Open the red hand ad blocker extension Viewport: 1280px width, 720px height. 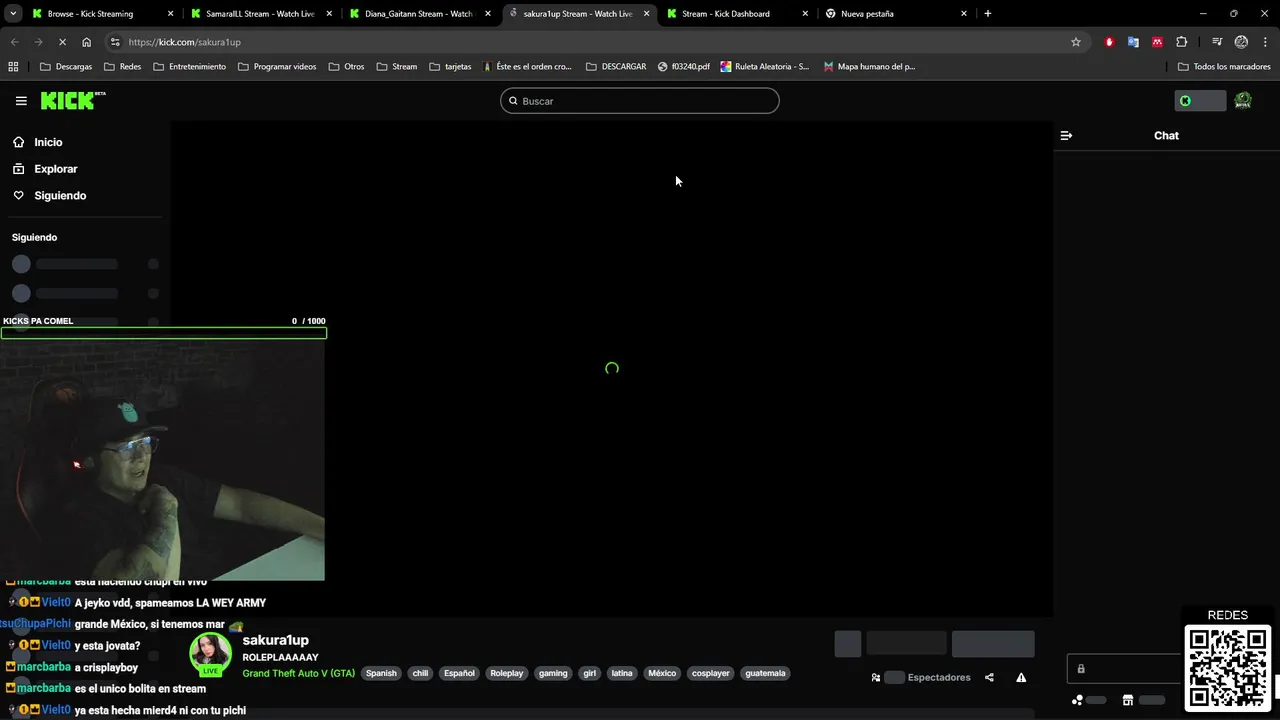pyautogui.click(x=1109, y=42)
